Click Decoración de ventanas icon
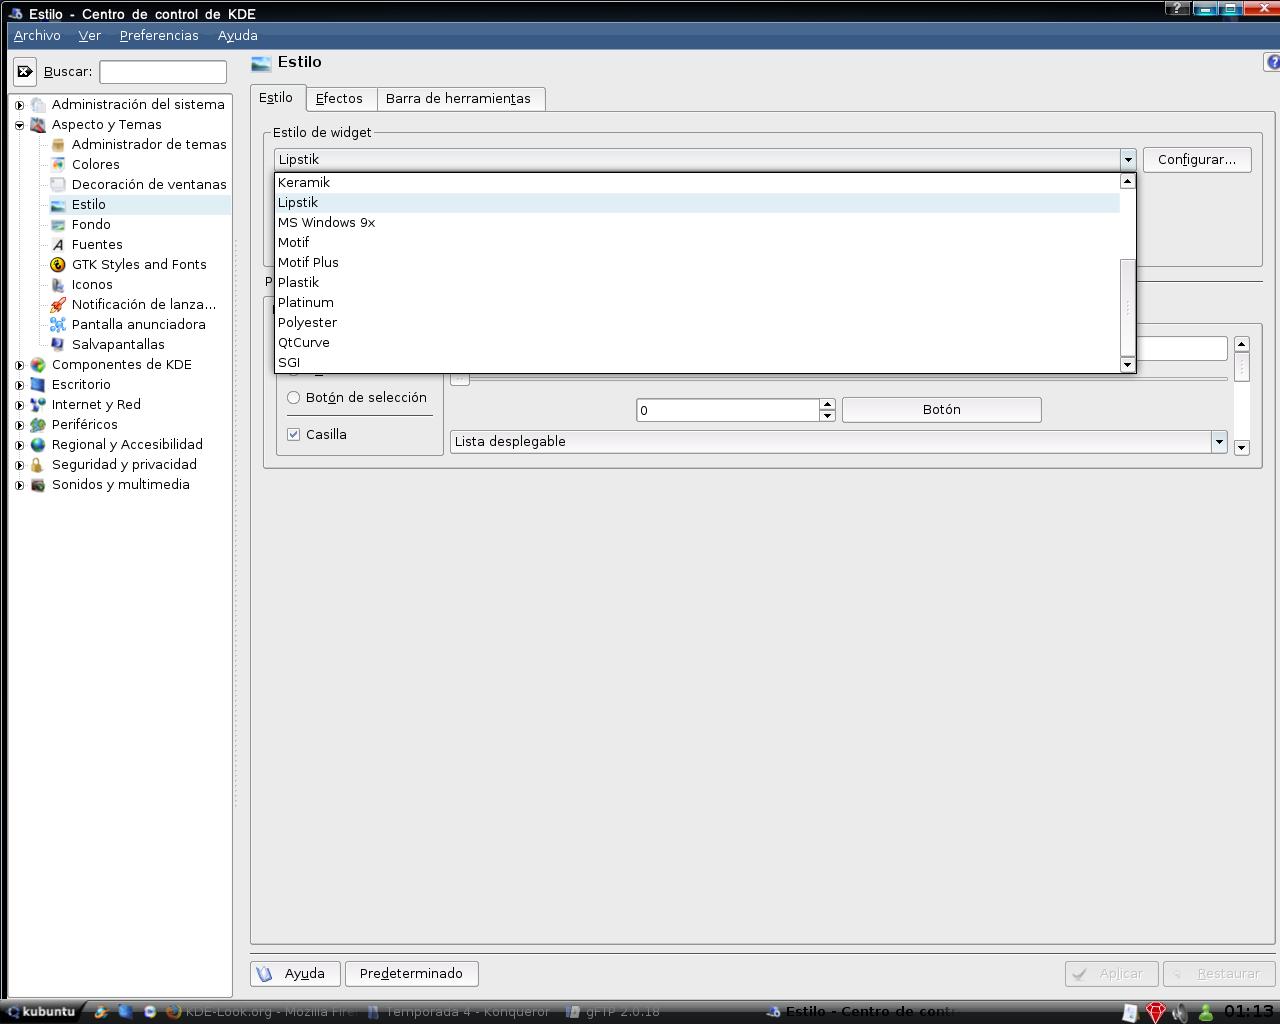This screenshot has height=1024, width=1280. click(58, 185)
